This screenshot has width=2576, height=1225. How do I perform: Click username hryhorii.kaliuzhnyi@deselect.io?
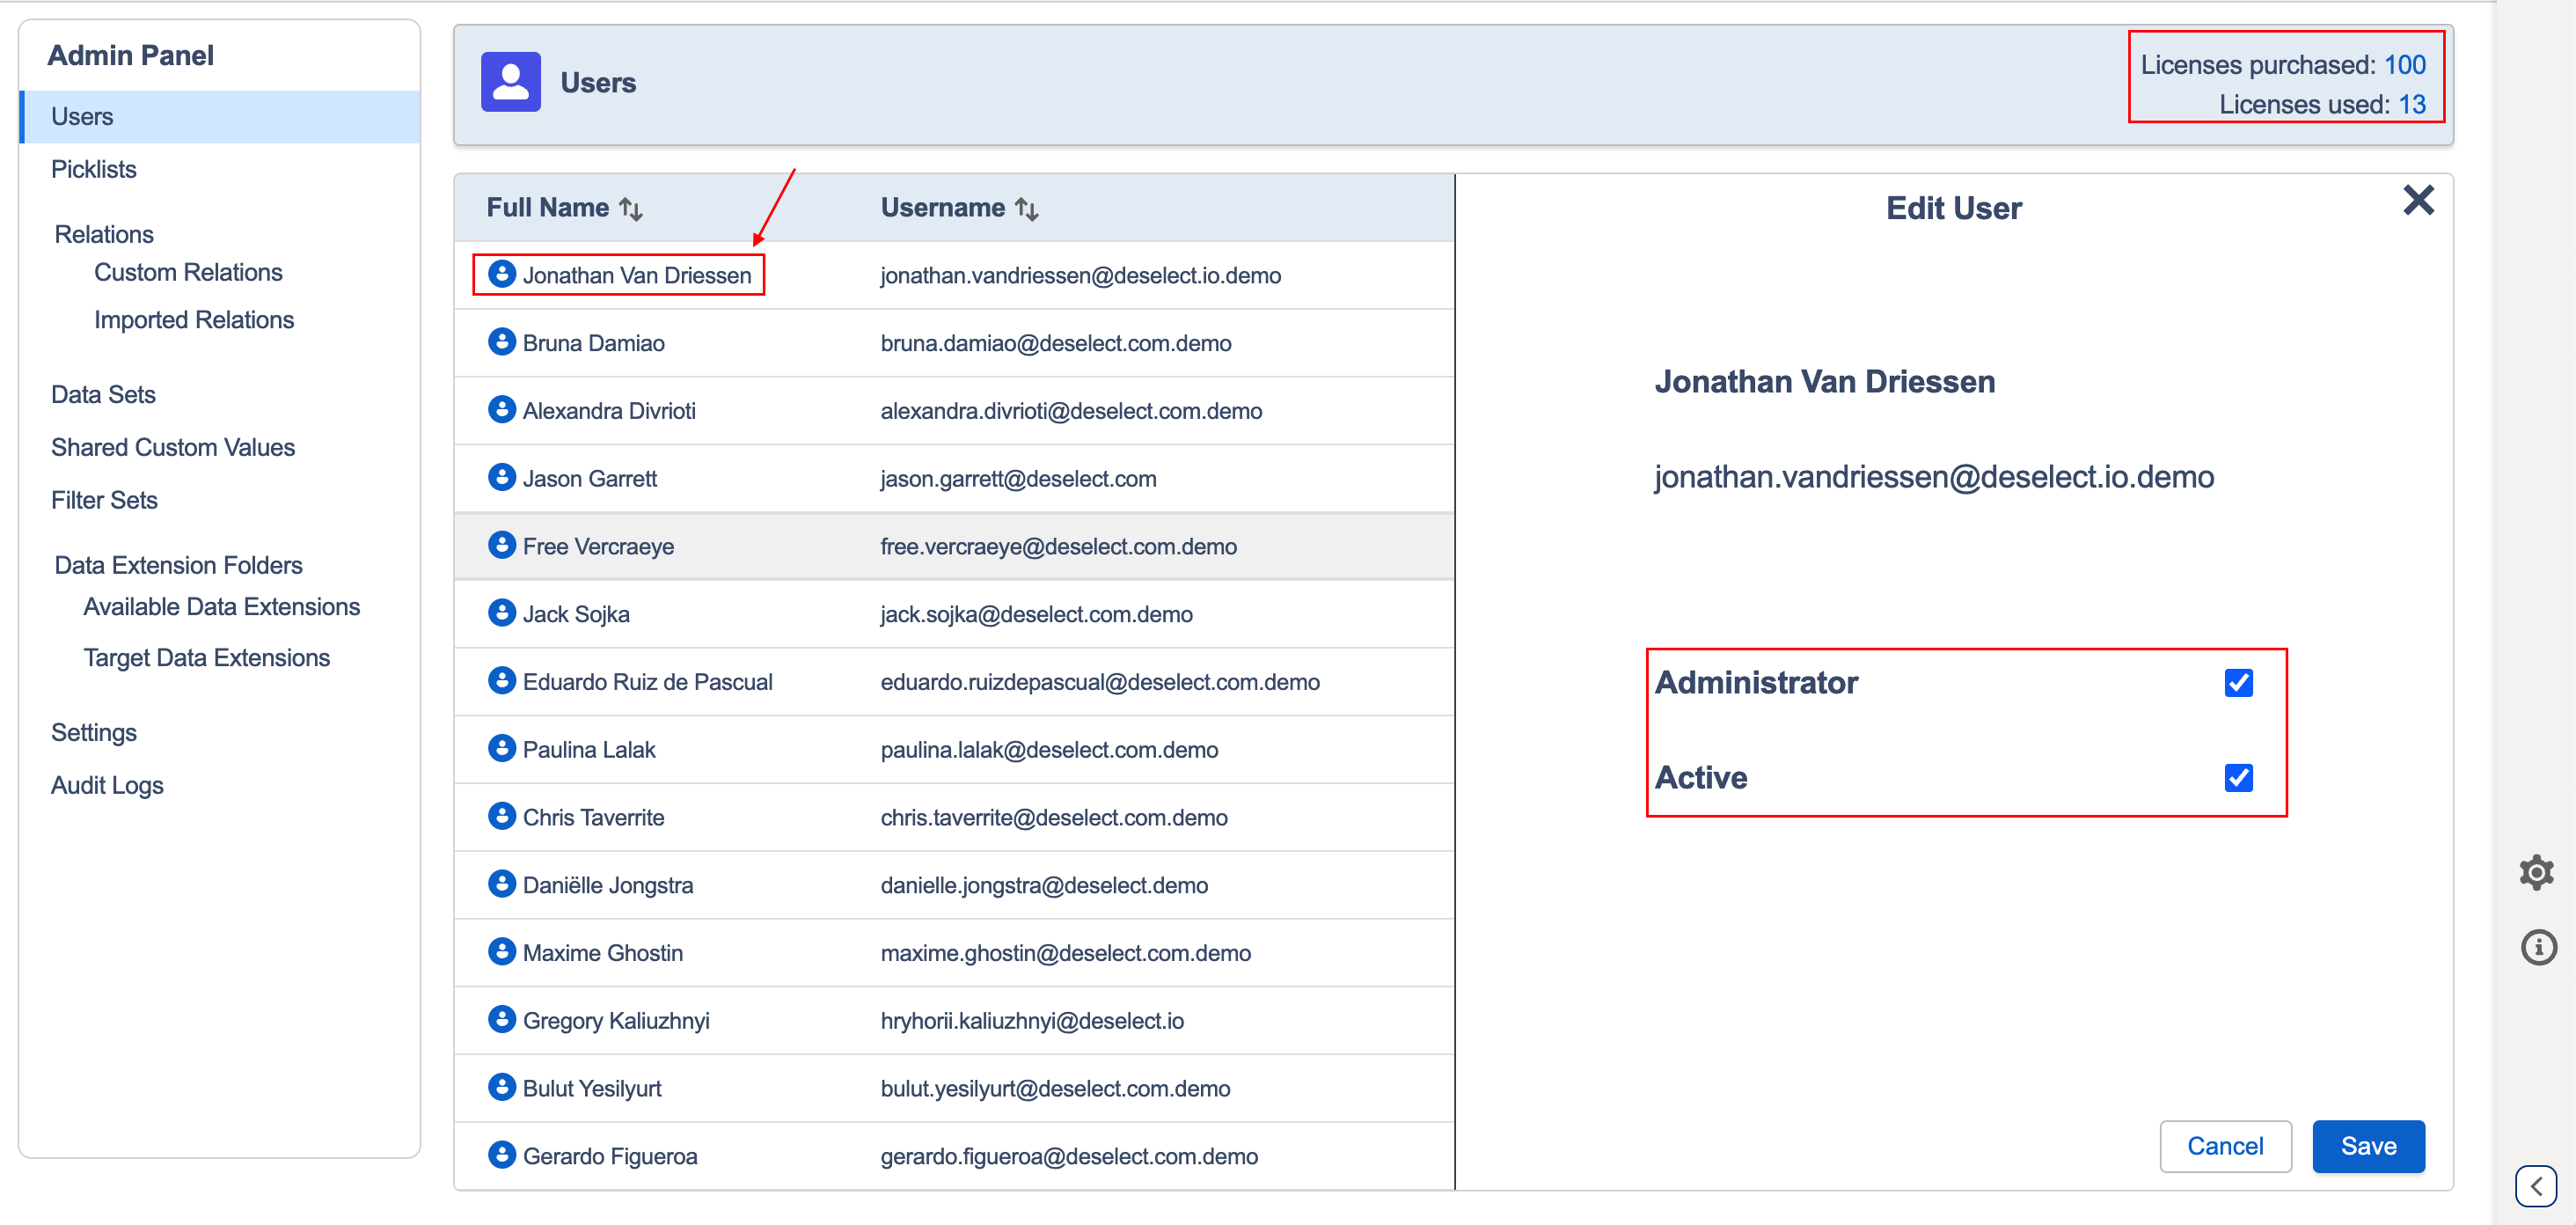pos(1032,1022)
